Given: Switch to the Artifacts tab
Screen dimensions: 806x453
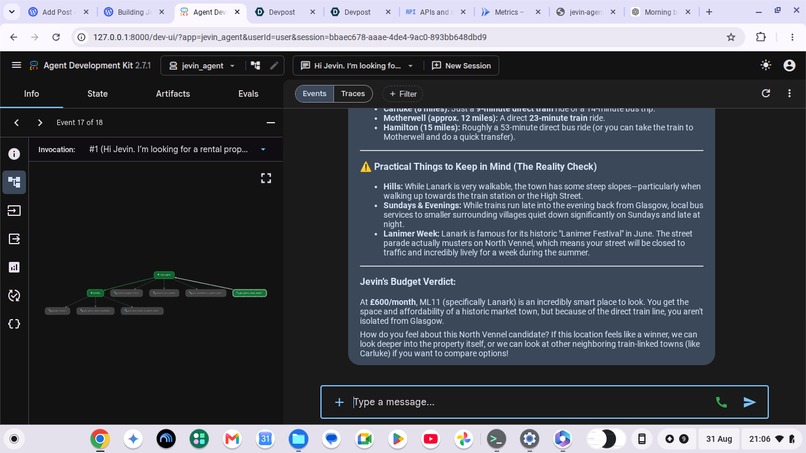Looking at the screenshot, I should tap(173, 94).
